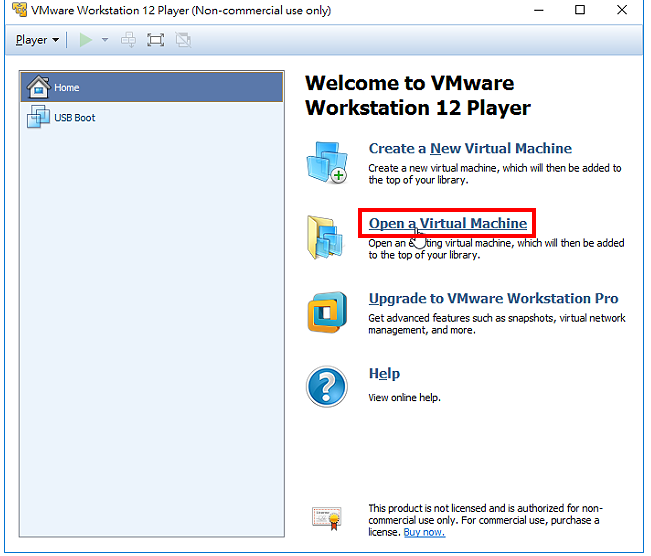Click the USB Boot VM icon
This screenshot has height=556, width=651.
click(x=38, y=117)
